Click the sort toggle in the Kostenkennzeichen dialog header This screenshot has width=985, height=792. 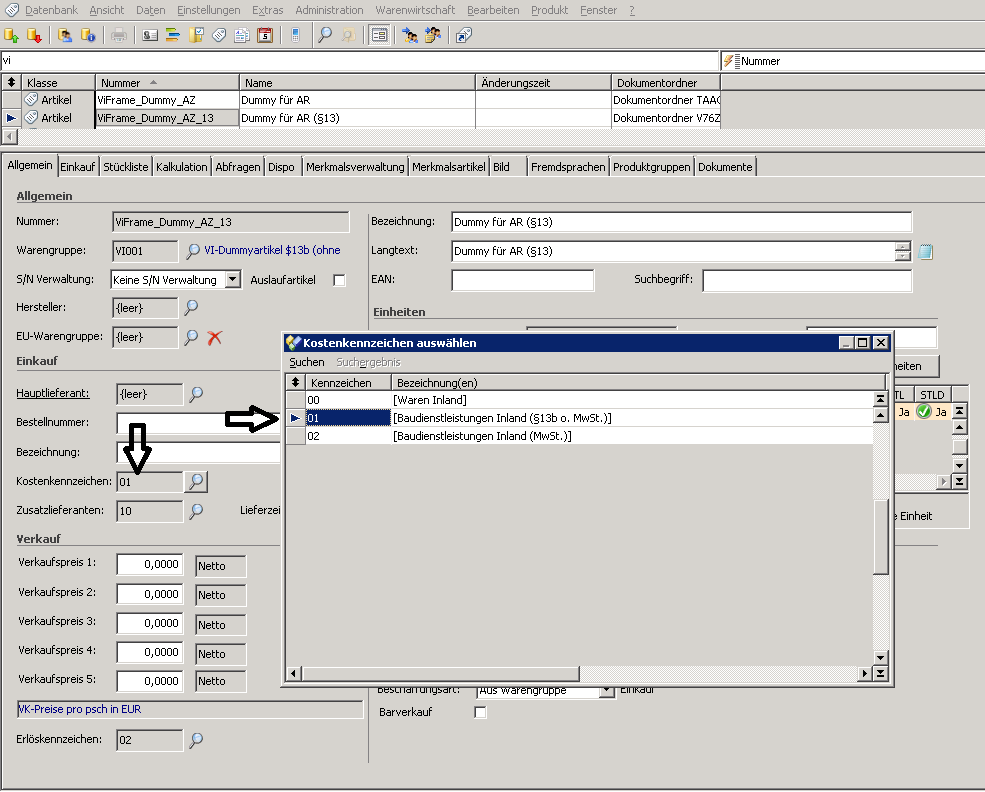click(x=295, y=382)
